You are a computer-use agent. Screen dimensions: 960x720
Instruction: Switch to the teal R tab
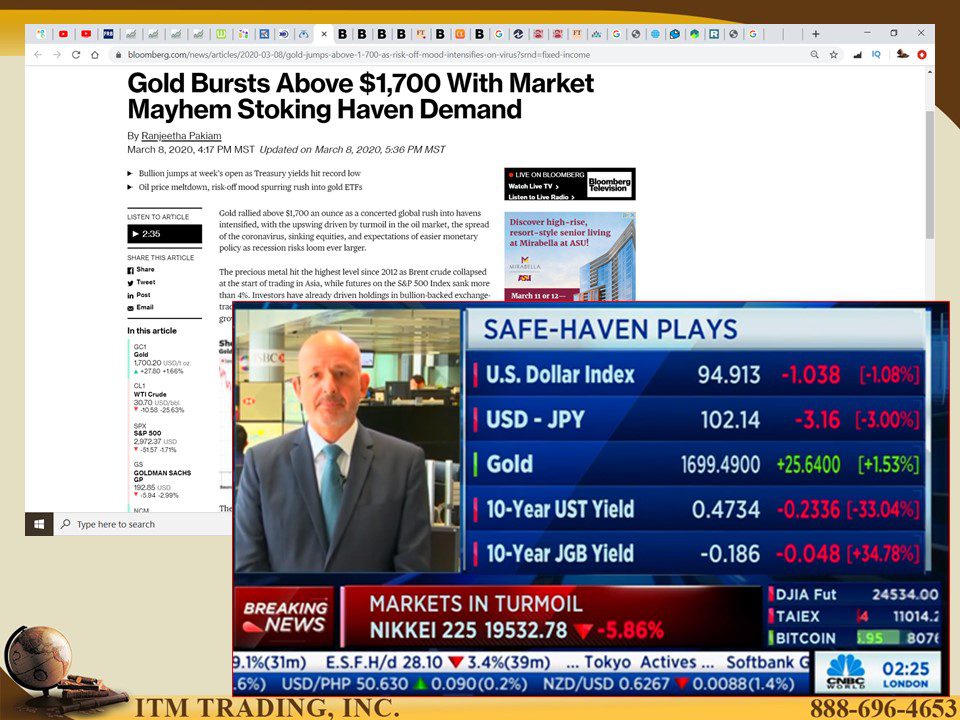[x=714, y=34]
